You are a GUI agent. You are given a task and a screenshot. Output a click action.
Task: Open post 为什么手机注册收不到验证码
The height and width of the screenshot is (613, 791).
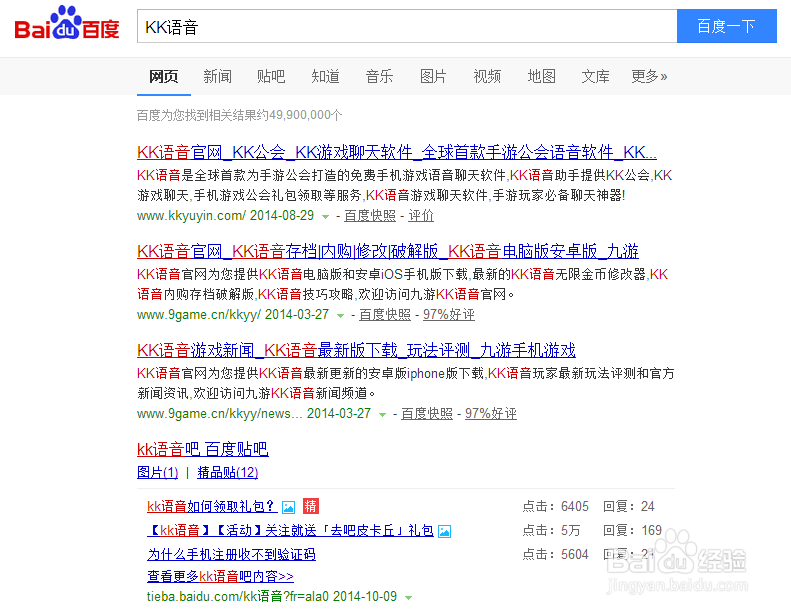[x=231, y=554]
